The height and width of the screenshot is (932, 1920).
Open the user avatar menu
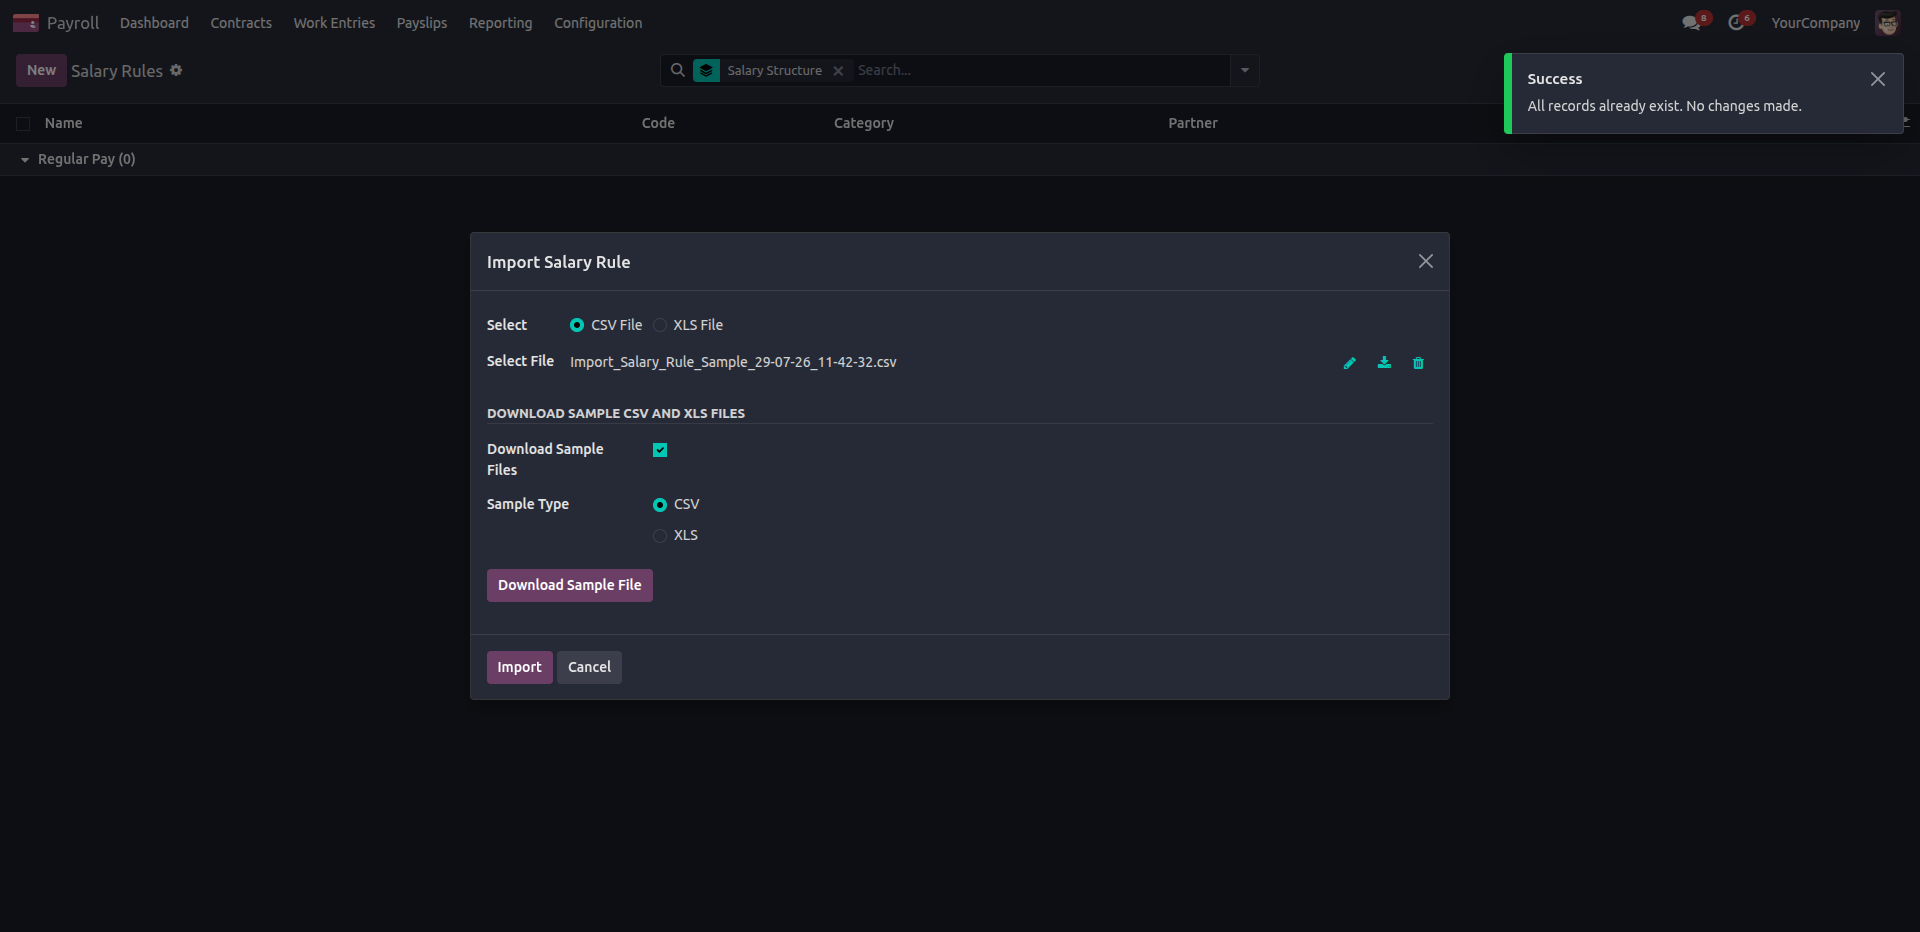(1887, 23)
